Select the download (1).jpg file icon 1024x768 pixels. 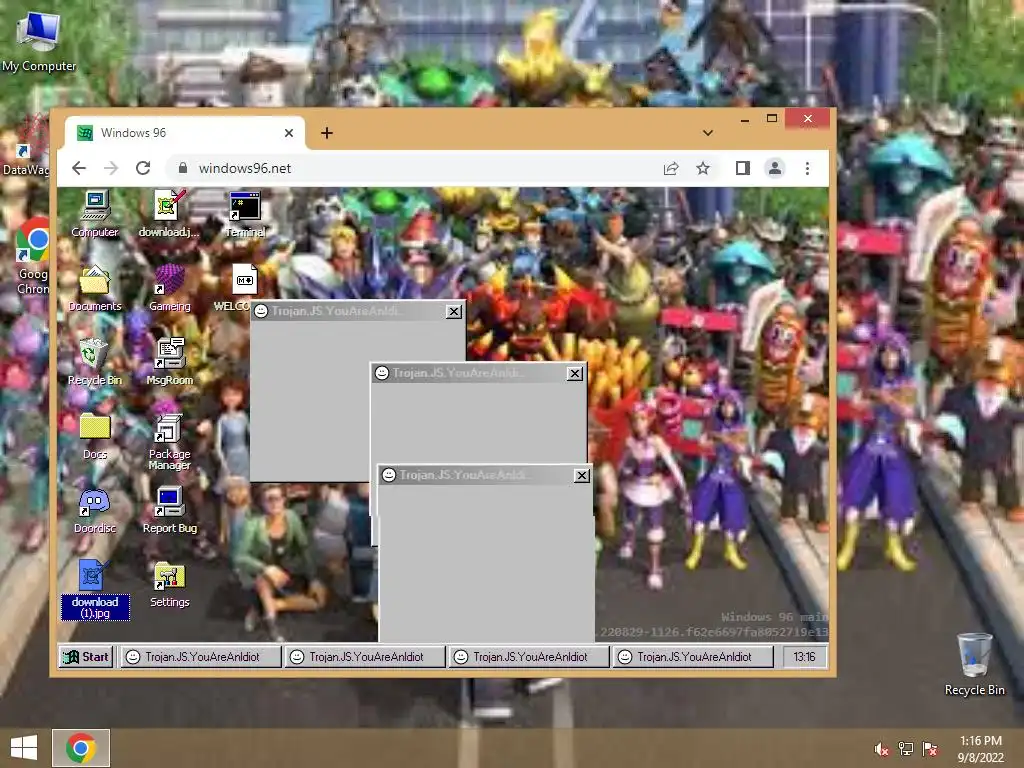pos(95,589)
